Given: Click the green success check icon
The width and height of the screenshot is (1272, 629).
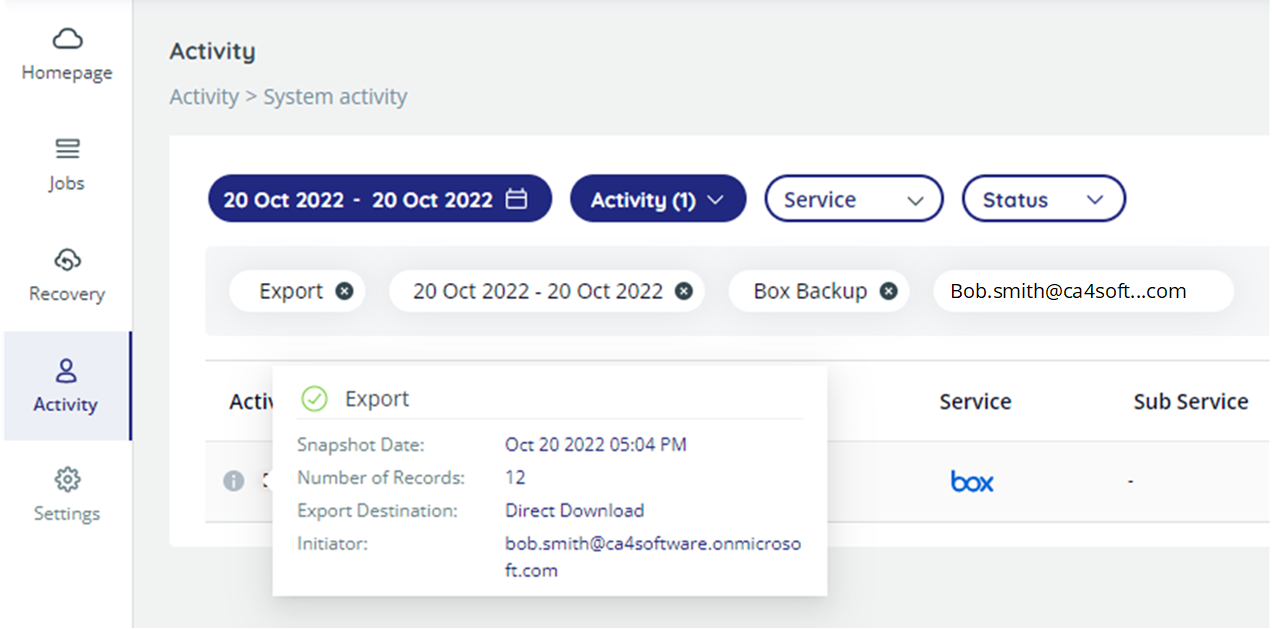Looking at the screenshot, I should (314, 399).
